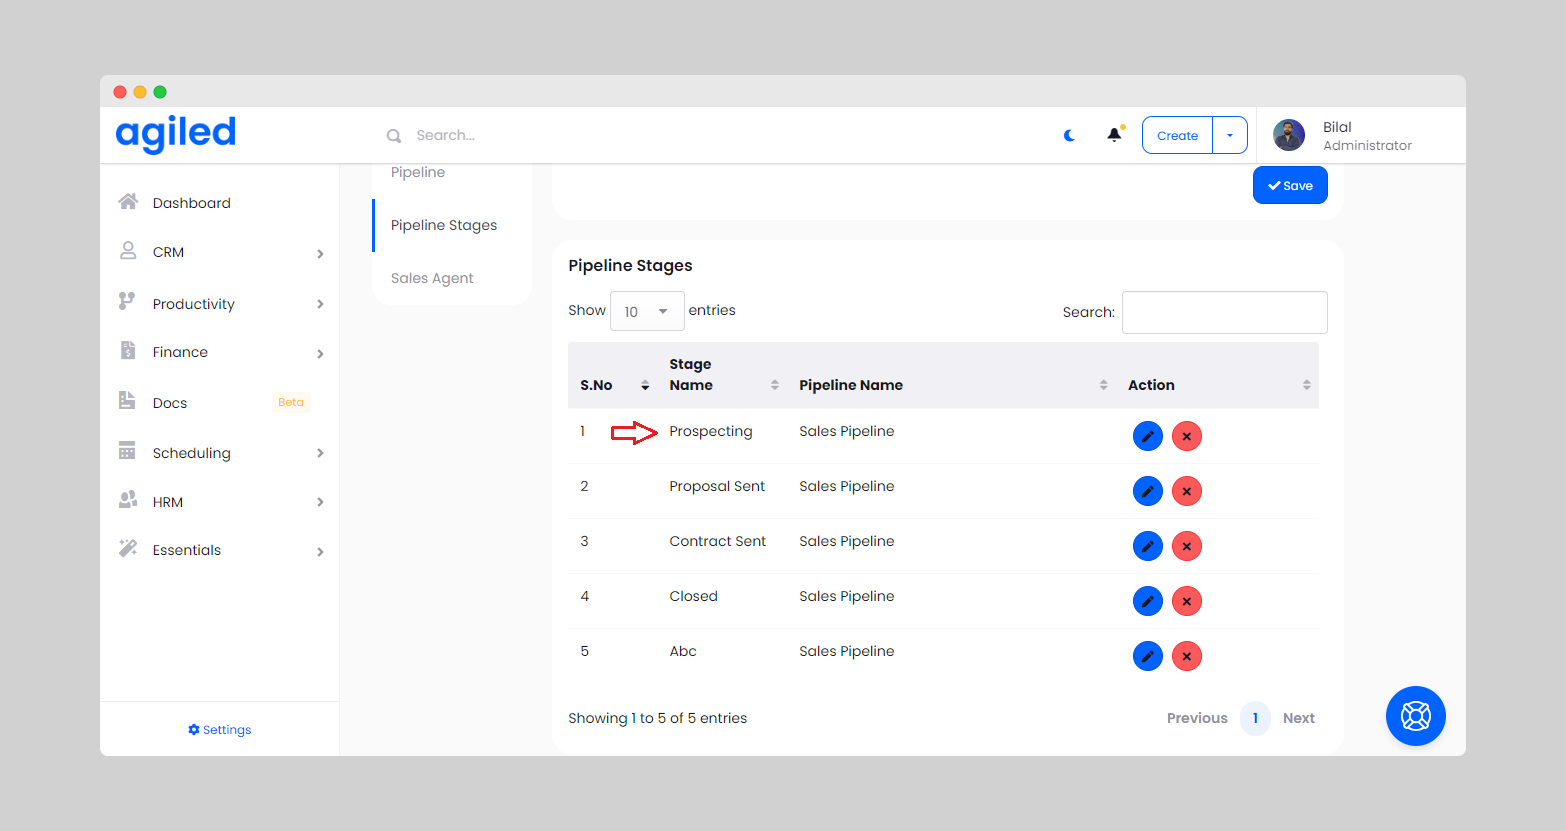Open the Create dropdown arrow

point(1230,135)
